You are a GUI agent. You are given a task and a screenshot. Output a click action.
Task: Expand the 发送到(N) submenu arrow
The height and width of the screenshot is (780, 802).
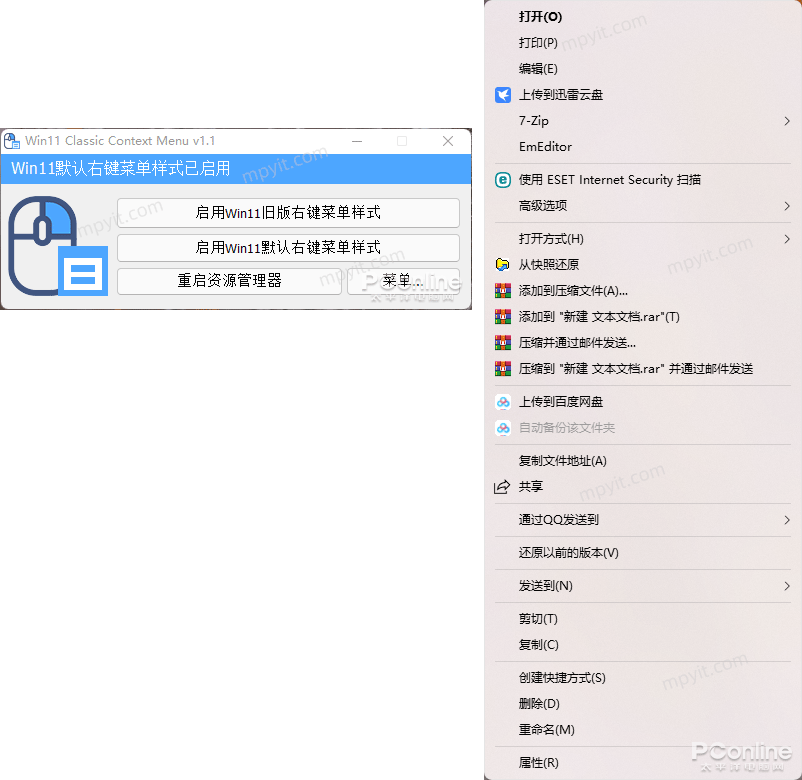(787, 586)
